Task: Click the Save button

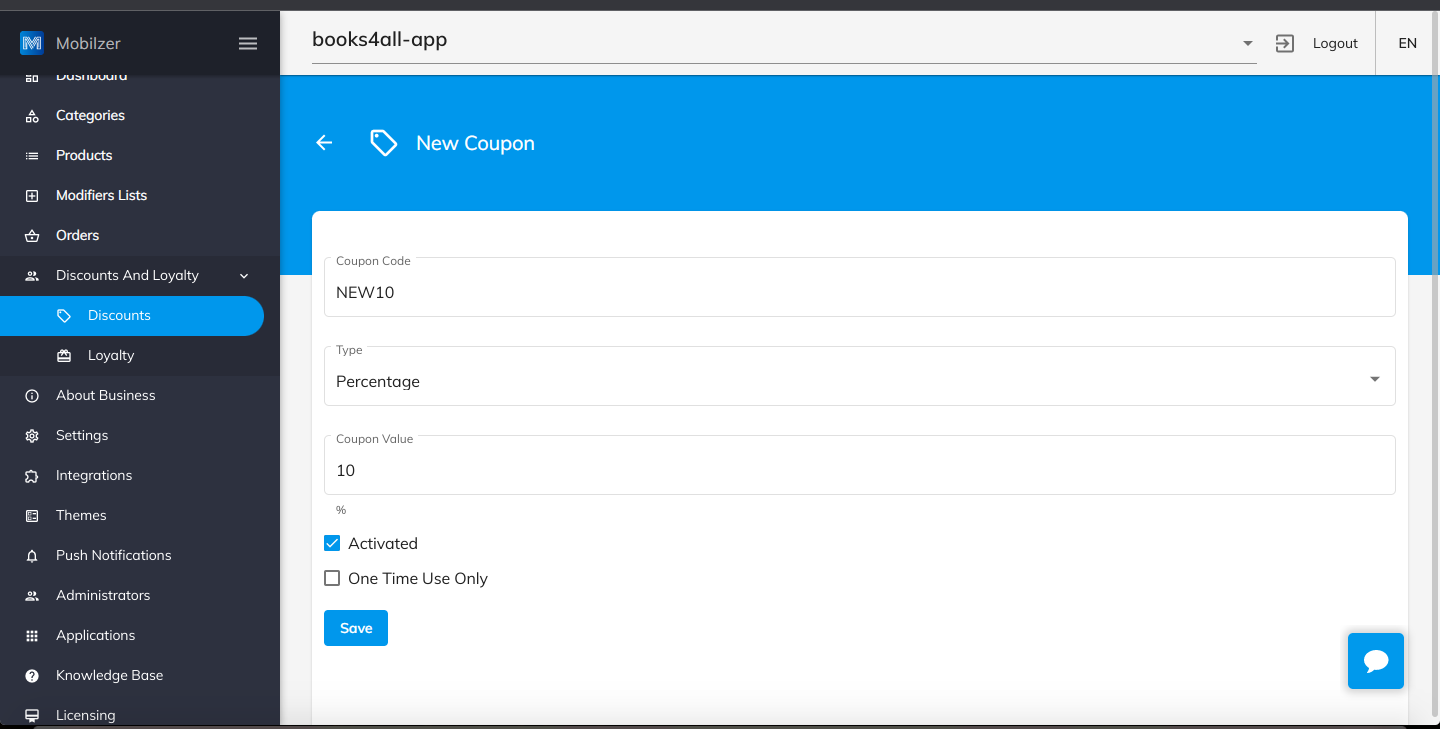Action: pyautogui.click(x=356, y=628)
